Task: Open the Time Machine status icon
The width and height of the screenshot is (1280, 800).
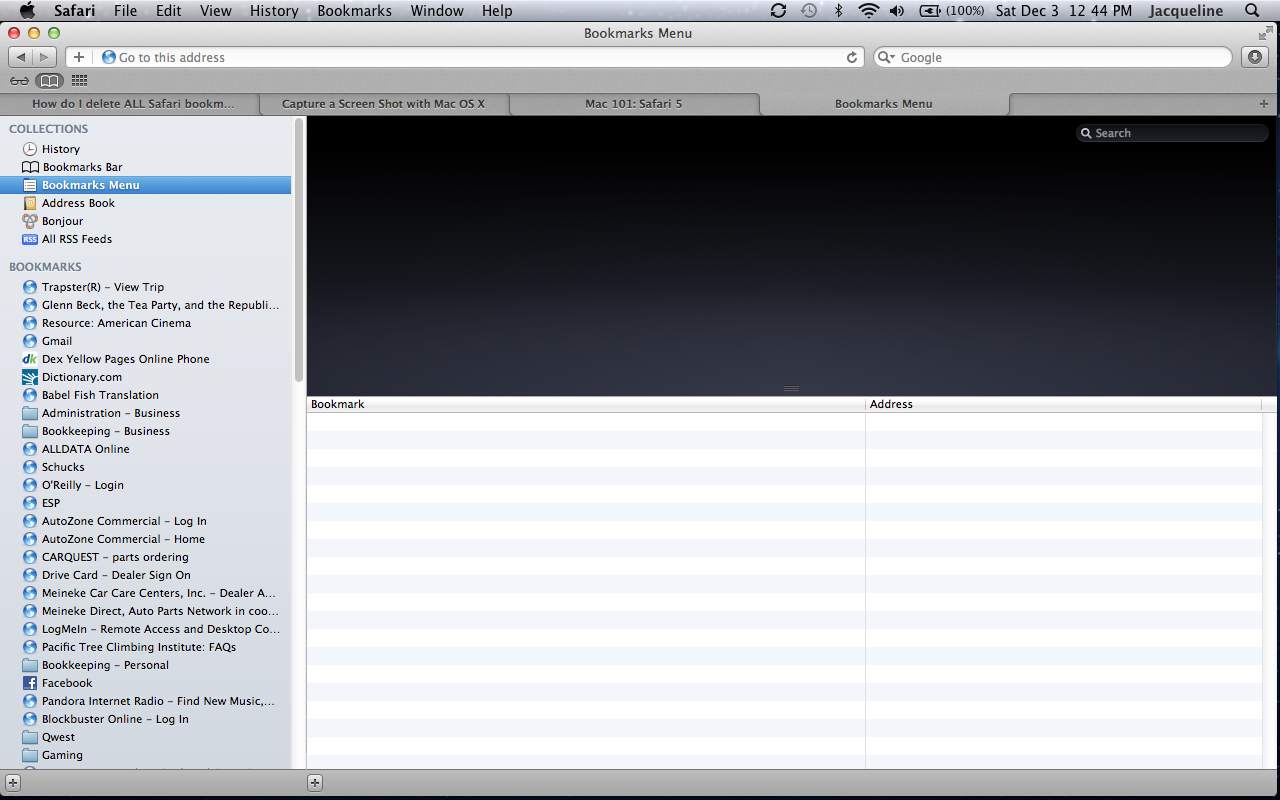Action: coord(808,11)
